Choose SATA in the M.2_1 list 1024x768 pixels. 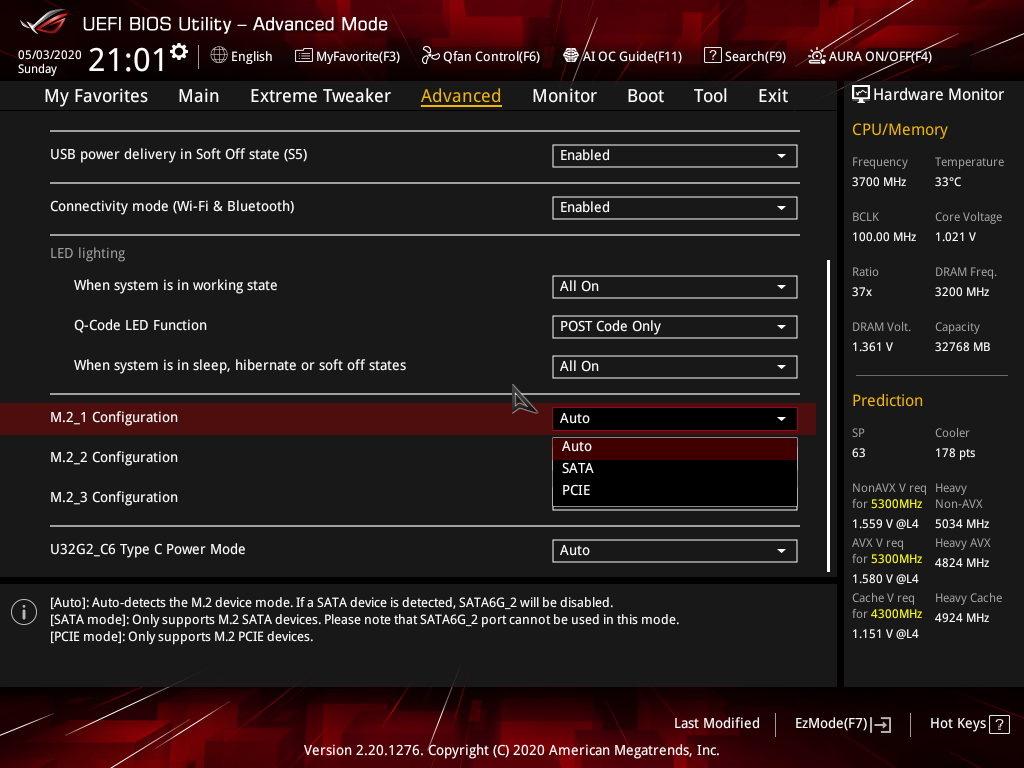click(675, 468)
